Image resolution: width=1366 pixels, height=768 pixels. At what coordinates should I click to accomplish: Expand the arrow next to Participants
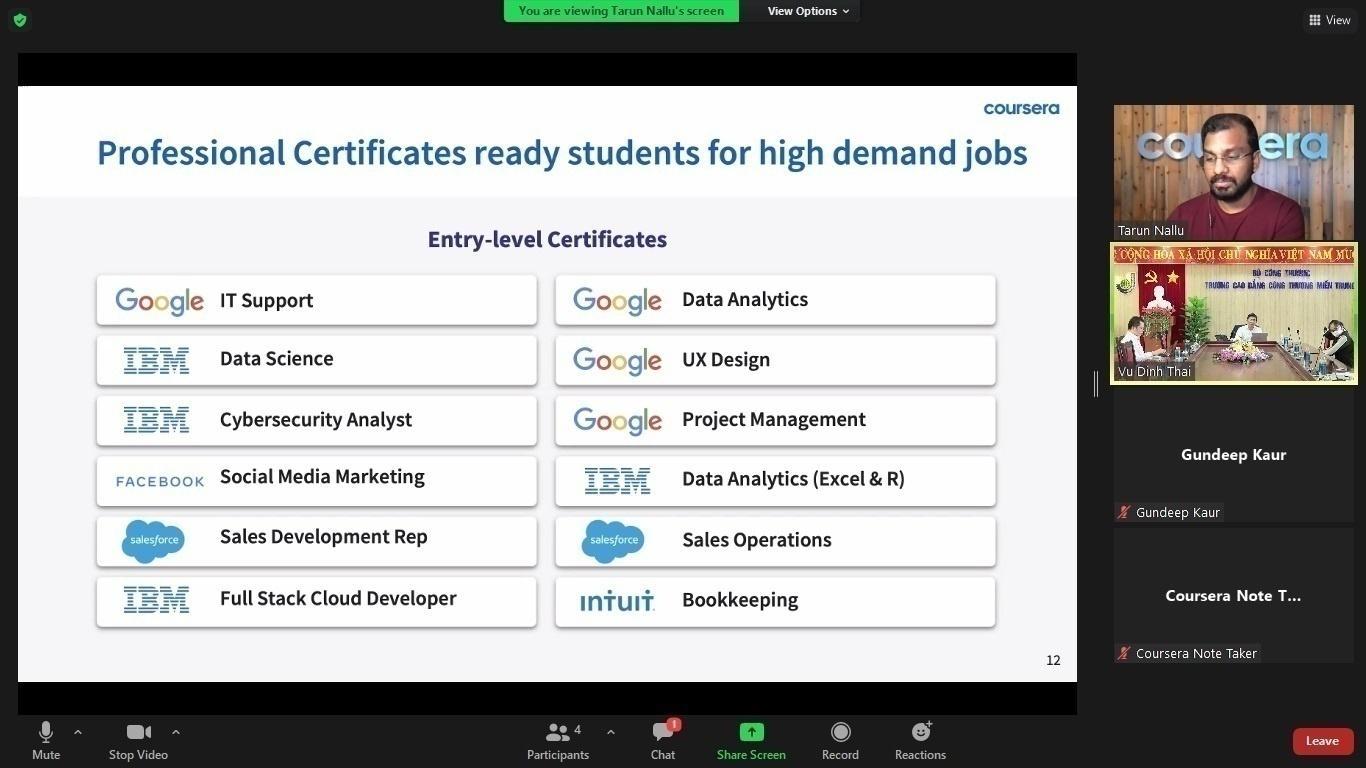(x=611, y=732)
